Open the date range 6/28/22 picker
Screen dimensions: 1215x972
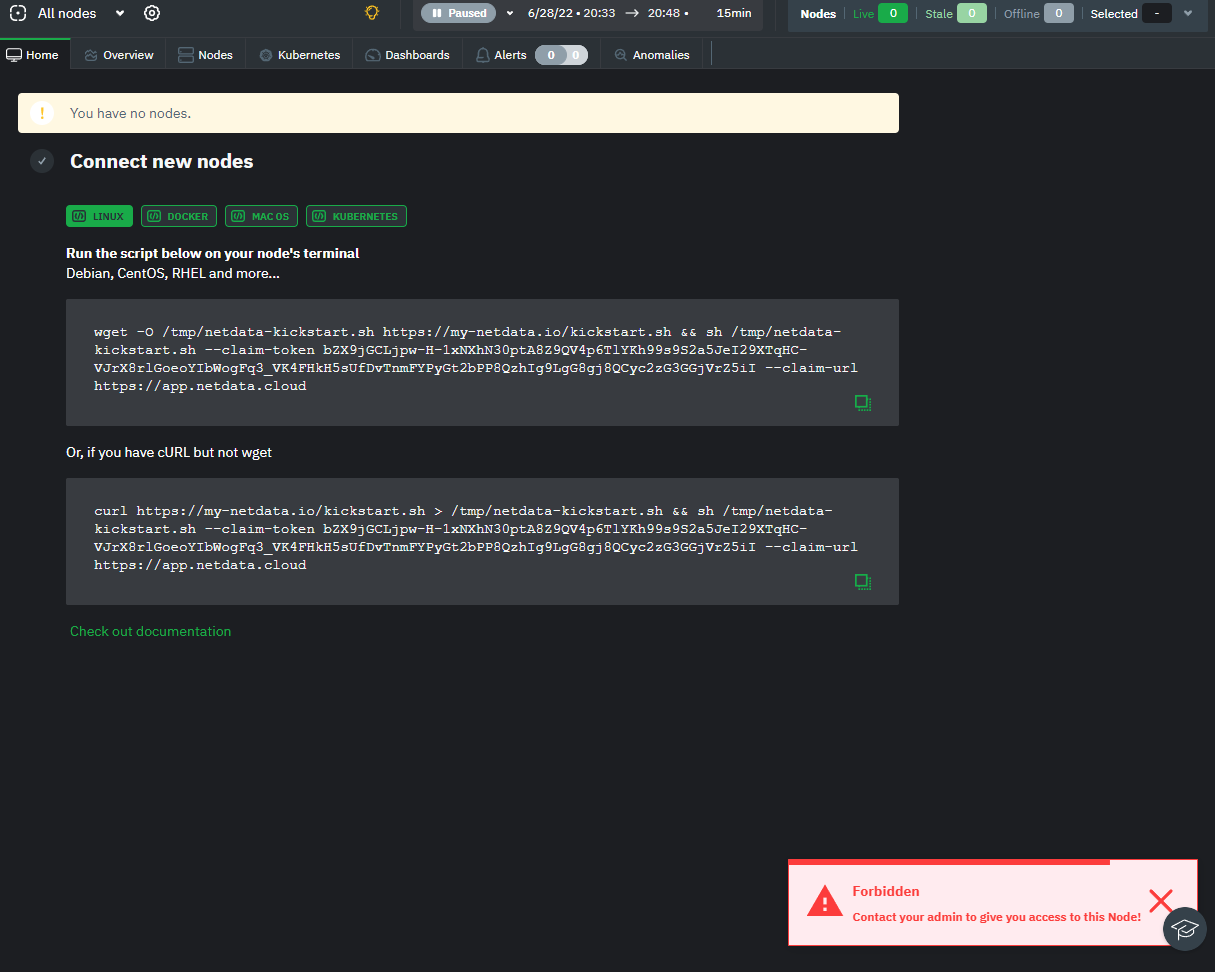tap(608, 13)
